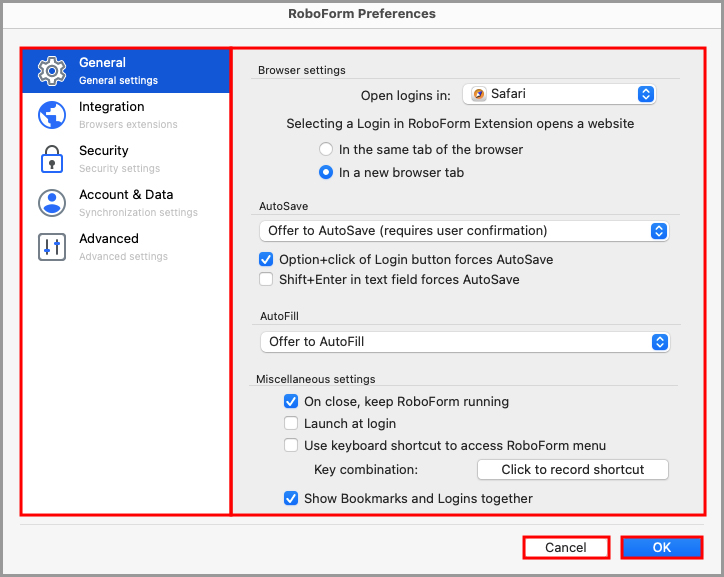Click the 'RoboForm Preferences' window title
This screenshot has width=724, height=577.
362,14
